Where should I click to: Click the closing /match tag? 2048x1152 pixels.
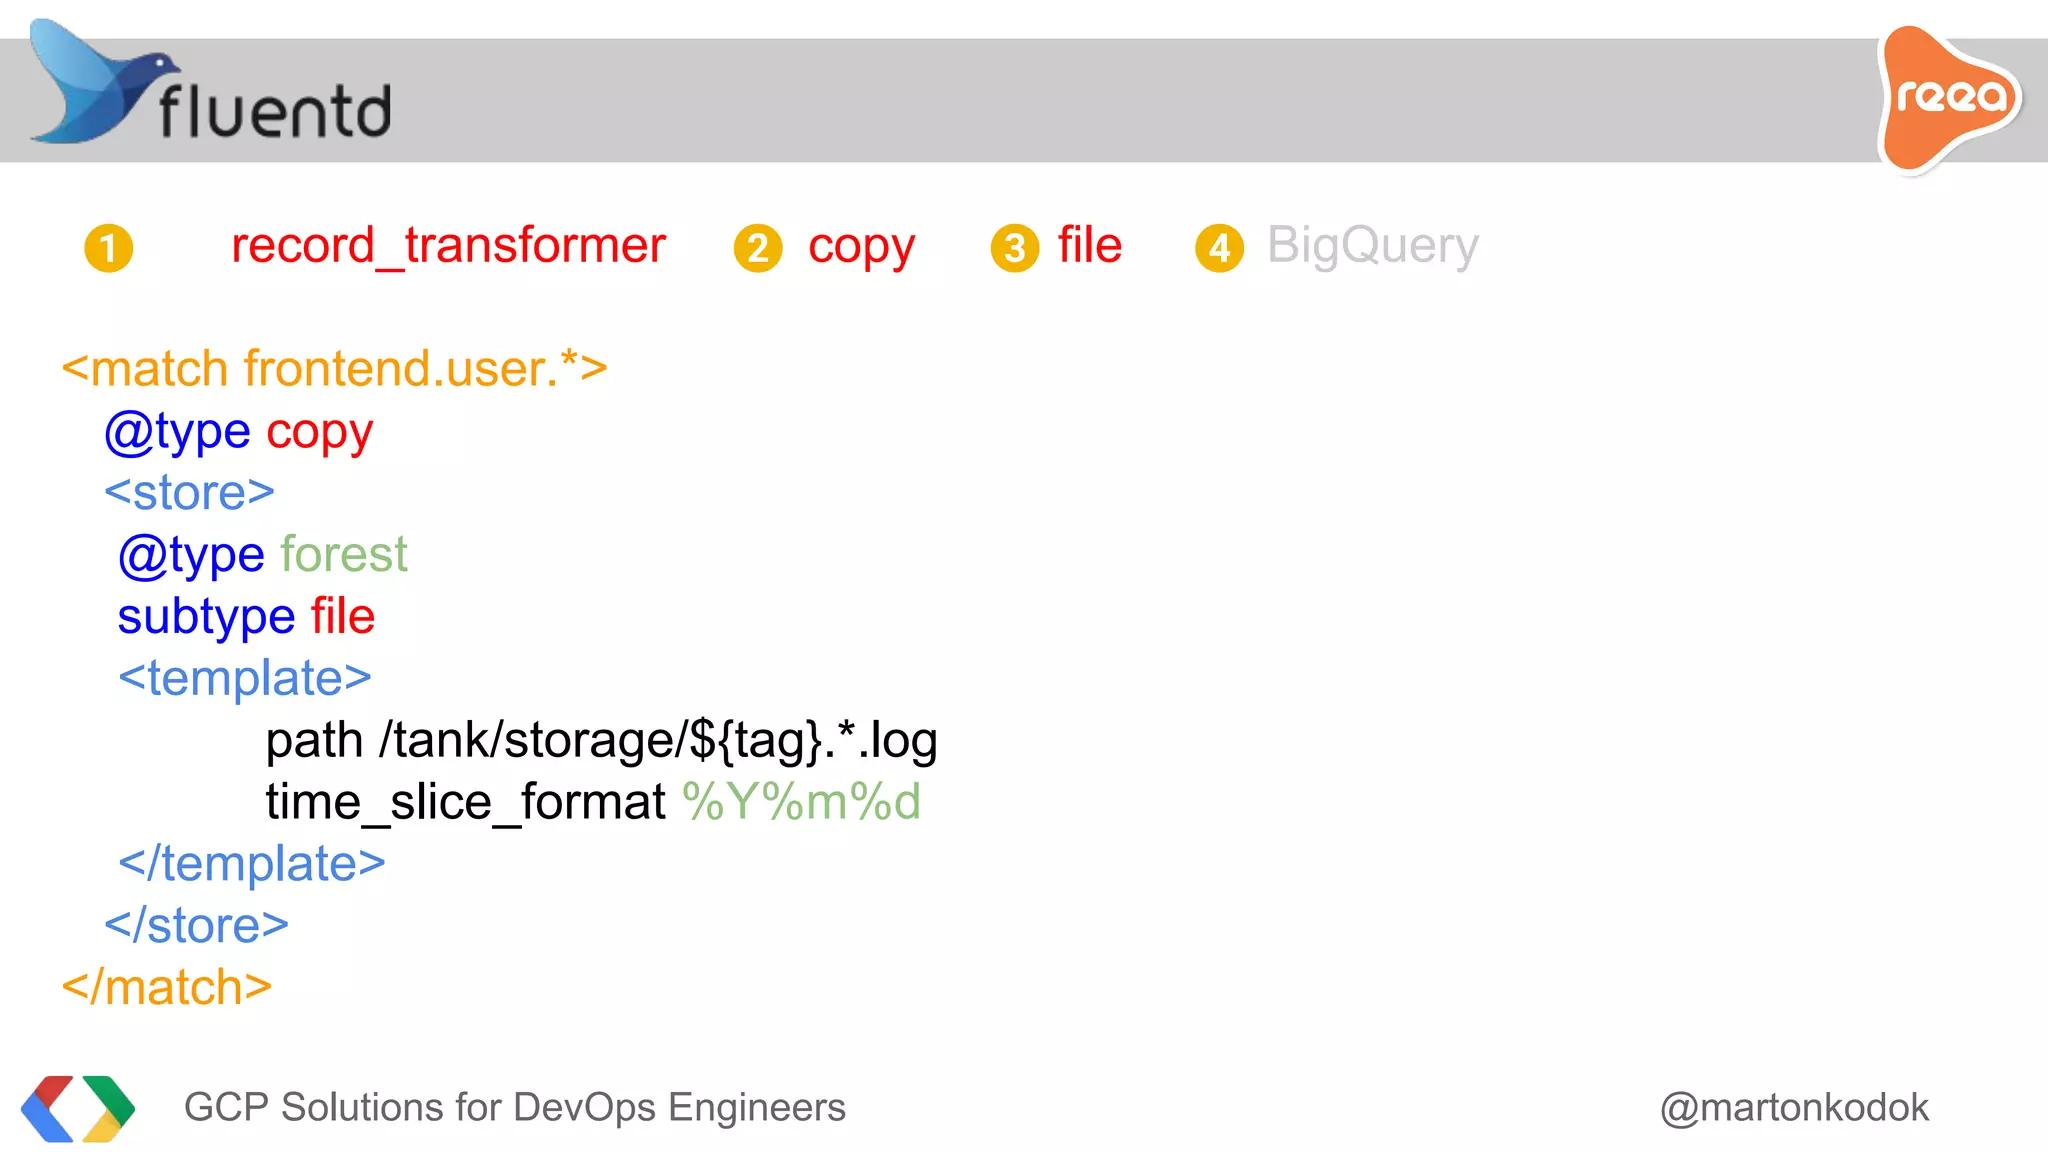[x=167, y=988]
